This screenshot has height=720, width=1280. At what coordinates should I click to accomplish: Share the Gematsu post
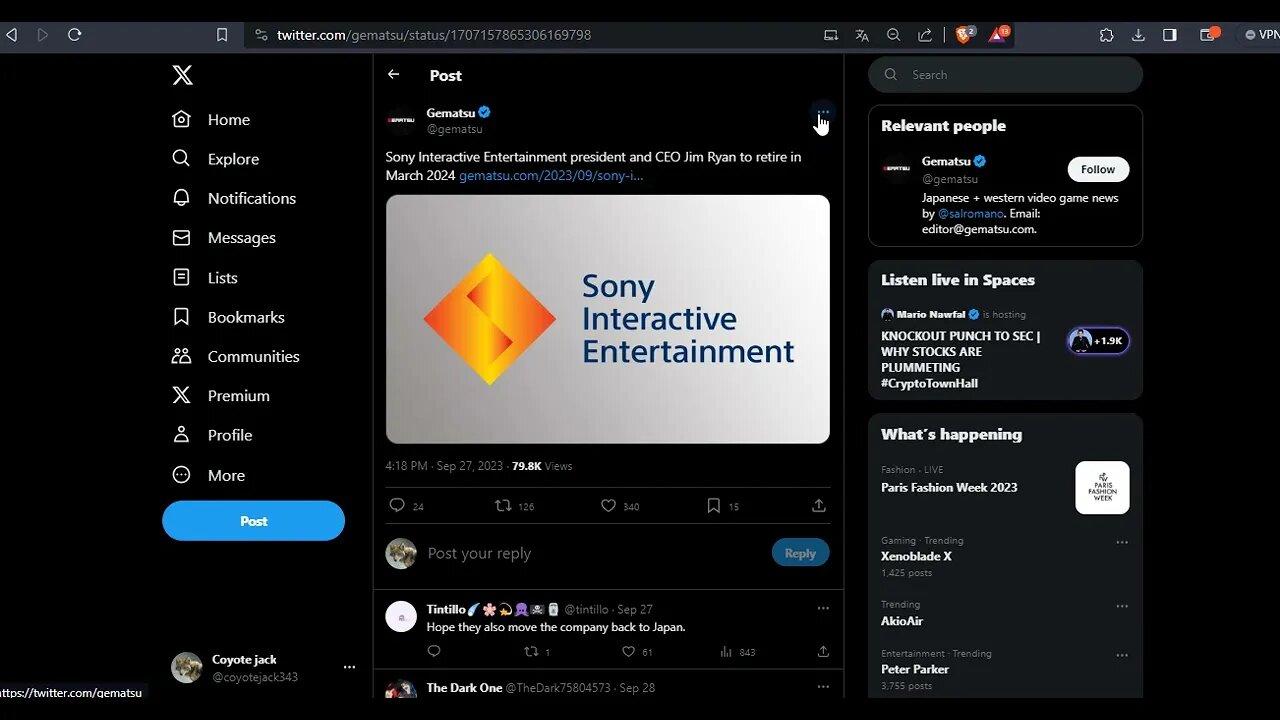coord(819,505)
